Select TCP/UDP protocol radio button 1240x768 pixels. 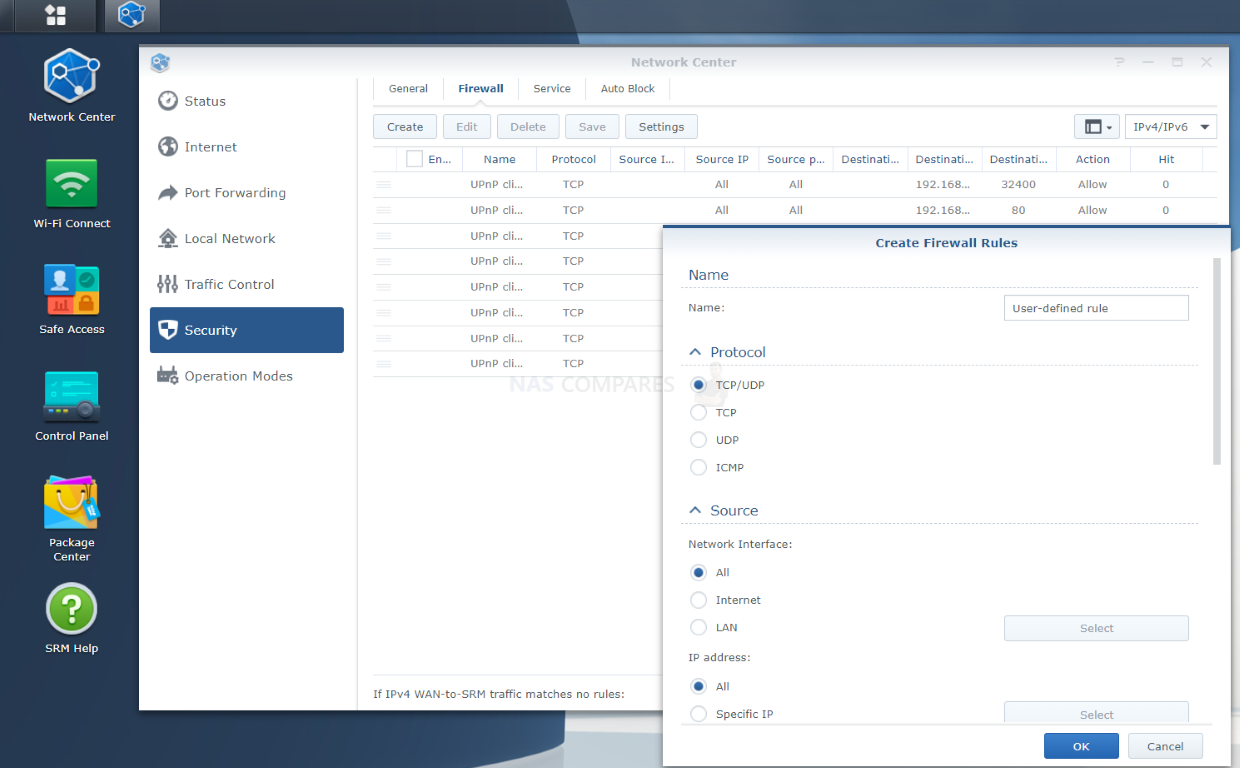pyautogui.click(x=699, y=385)
